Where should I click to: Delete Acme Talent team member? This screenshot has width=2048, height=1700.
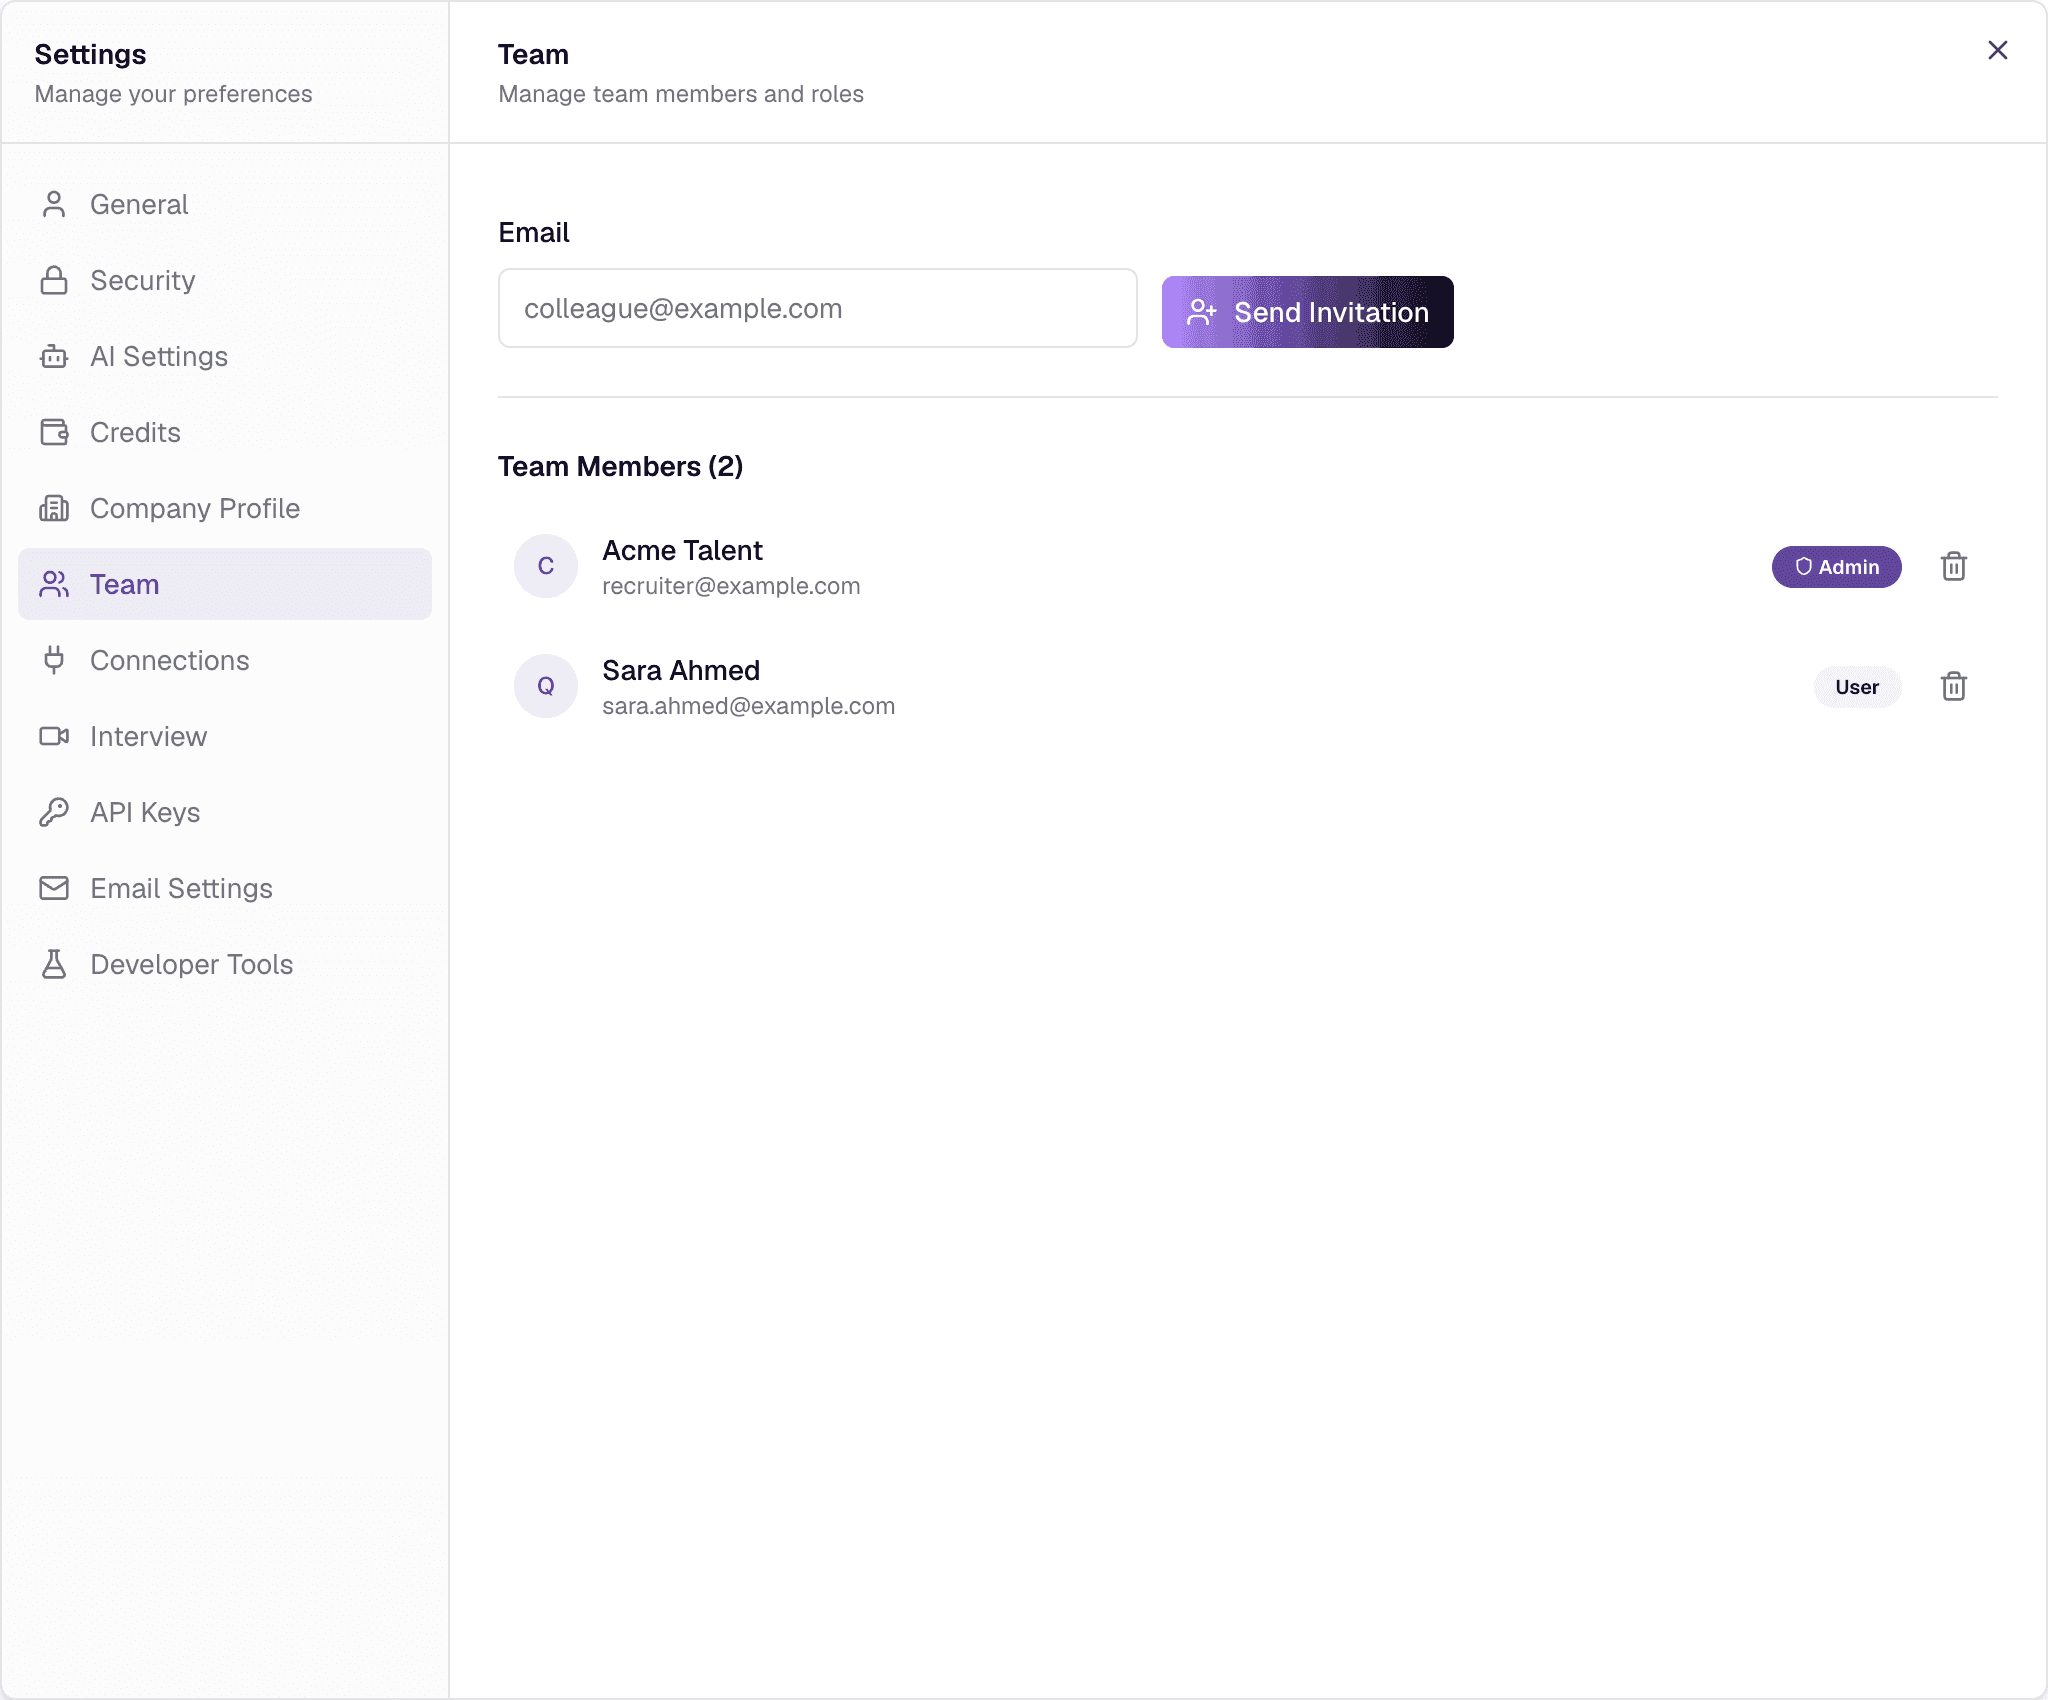point(1954,566)
